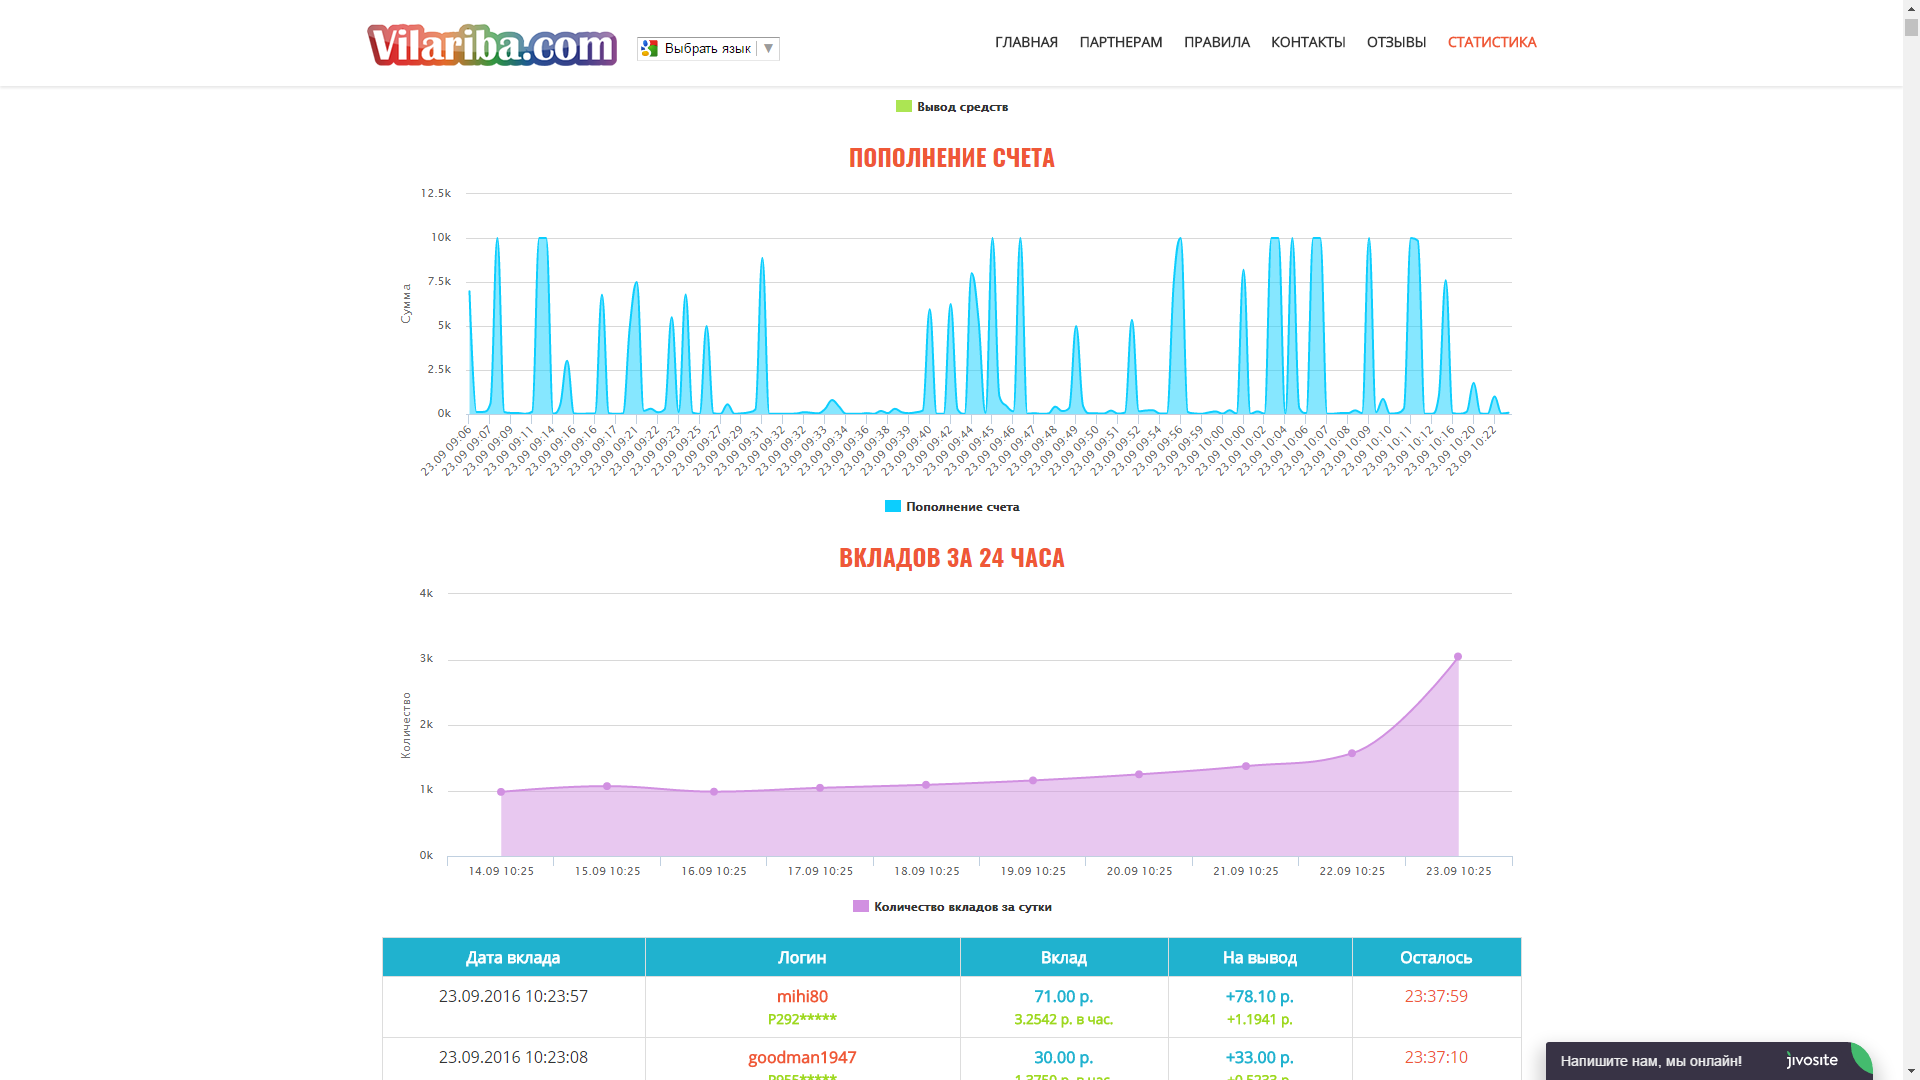Select the СТАТИСТИКА menu item
The height and width of the screenshot is (1080, 1920).
pos(1491,42)
